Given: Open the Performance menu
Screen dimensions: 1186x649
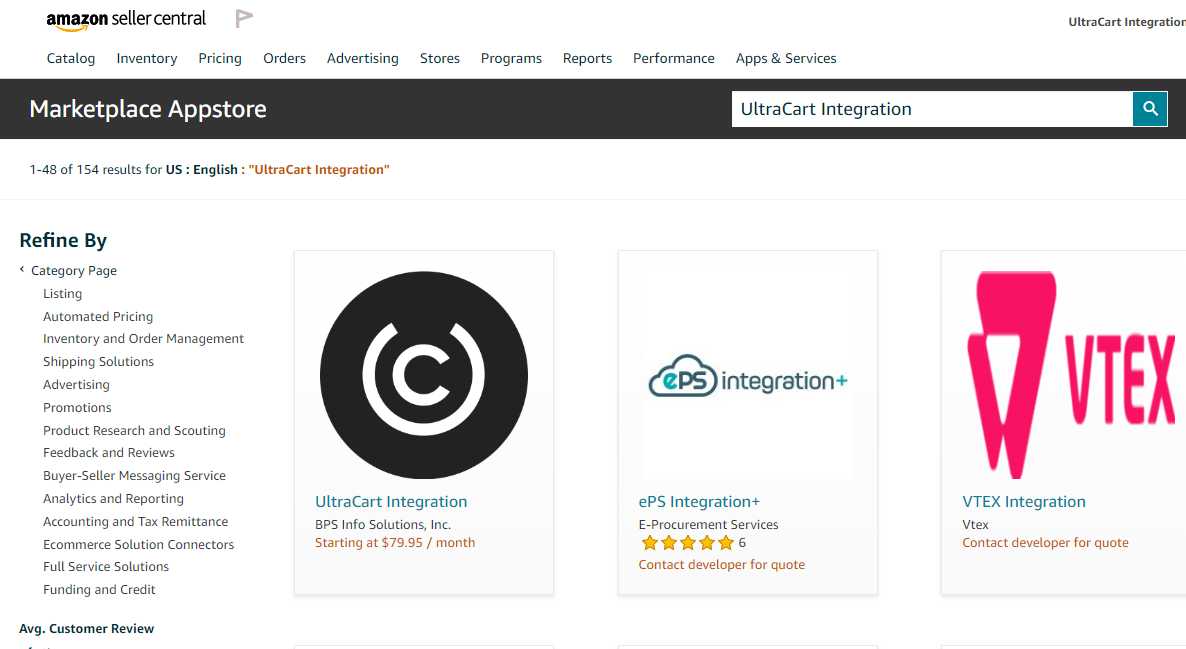Looking at the screenshot, I should coord(674,58).
